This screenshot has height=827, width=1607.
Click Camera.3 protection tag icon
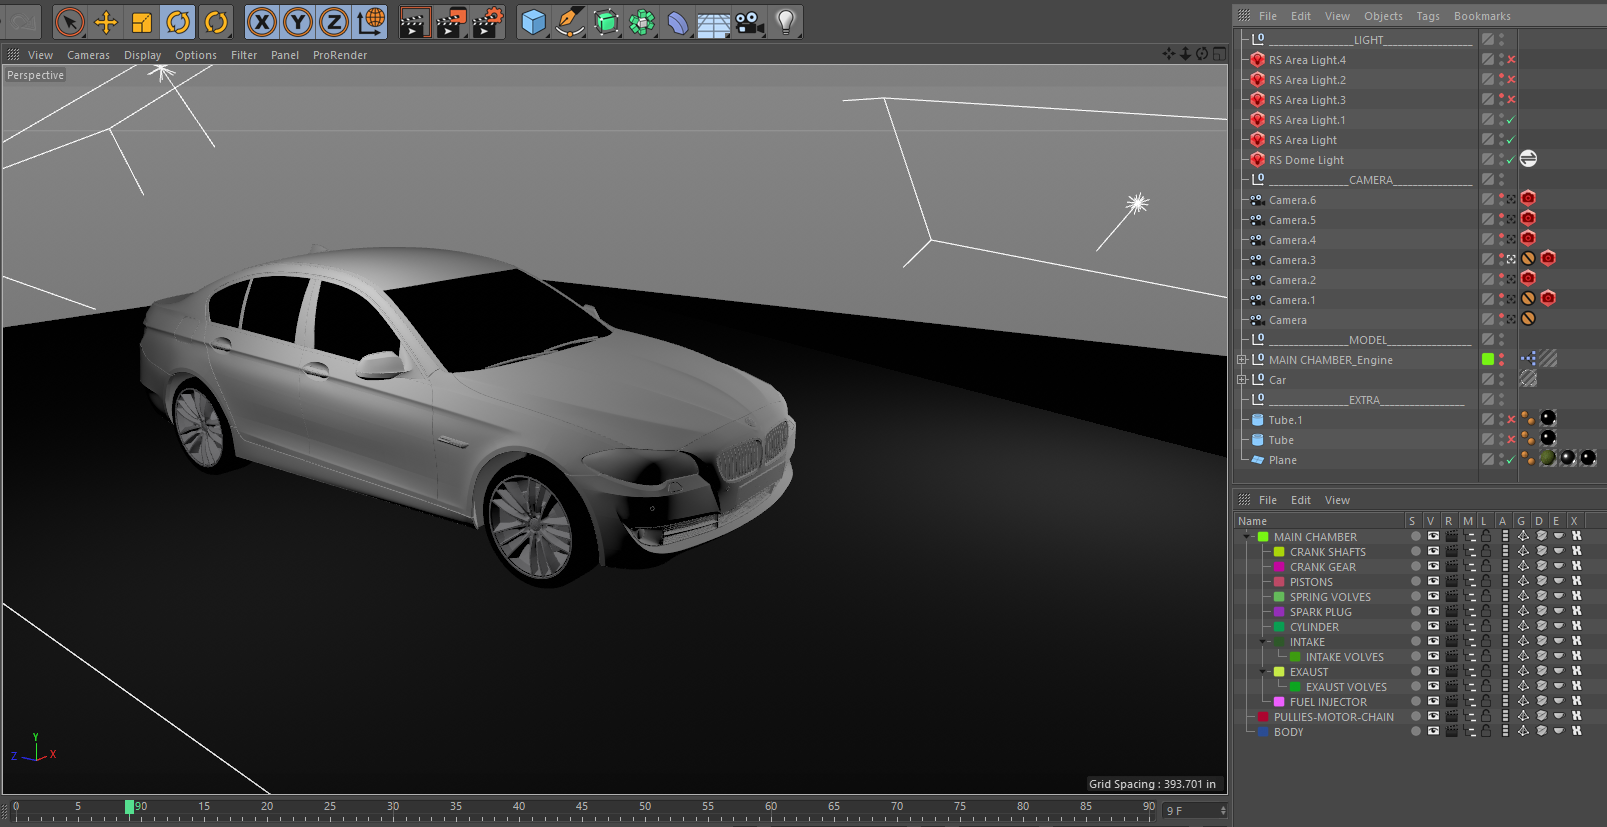point(1528,259)
